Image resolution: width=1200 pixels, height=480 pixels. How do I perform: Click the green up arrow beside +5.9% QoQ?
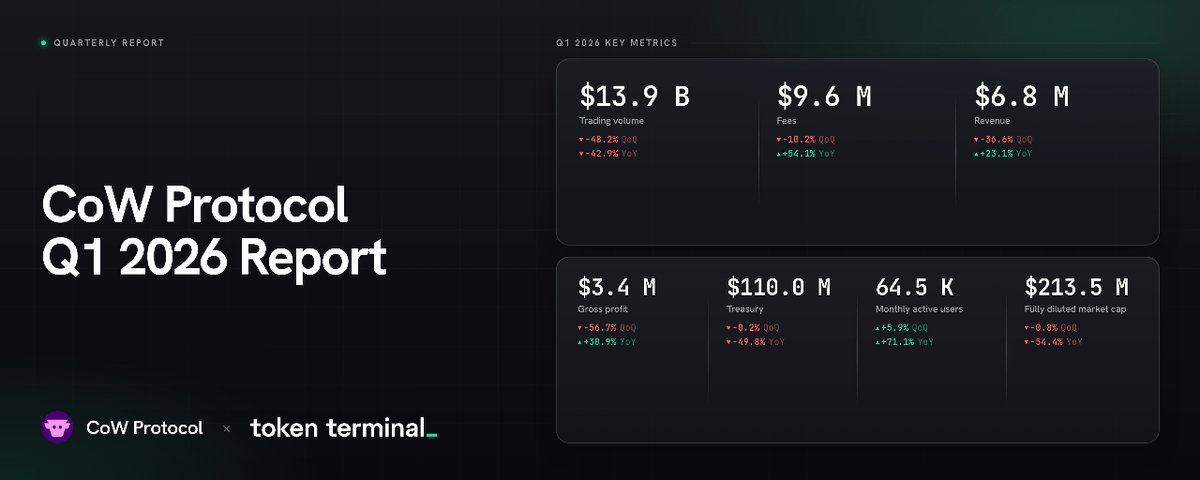[878, 328]
